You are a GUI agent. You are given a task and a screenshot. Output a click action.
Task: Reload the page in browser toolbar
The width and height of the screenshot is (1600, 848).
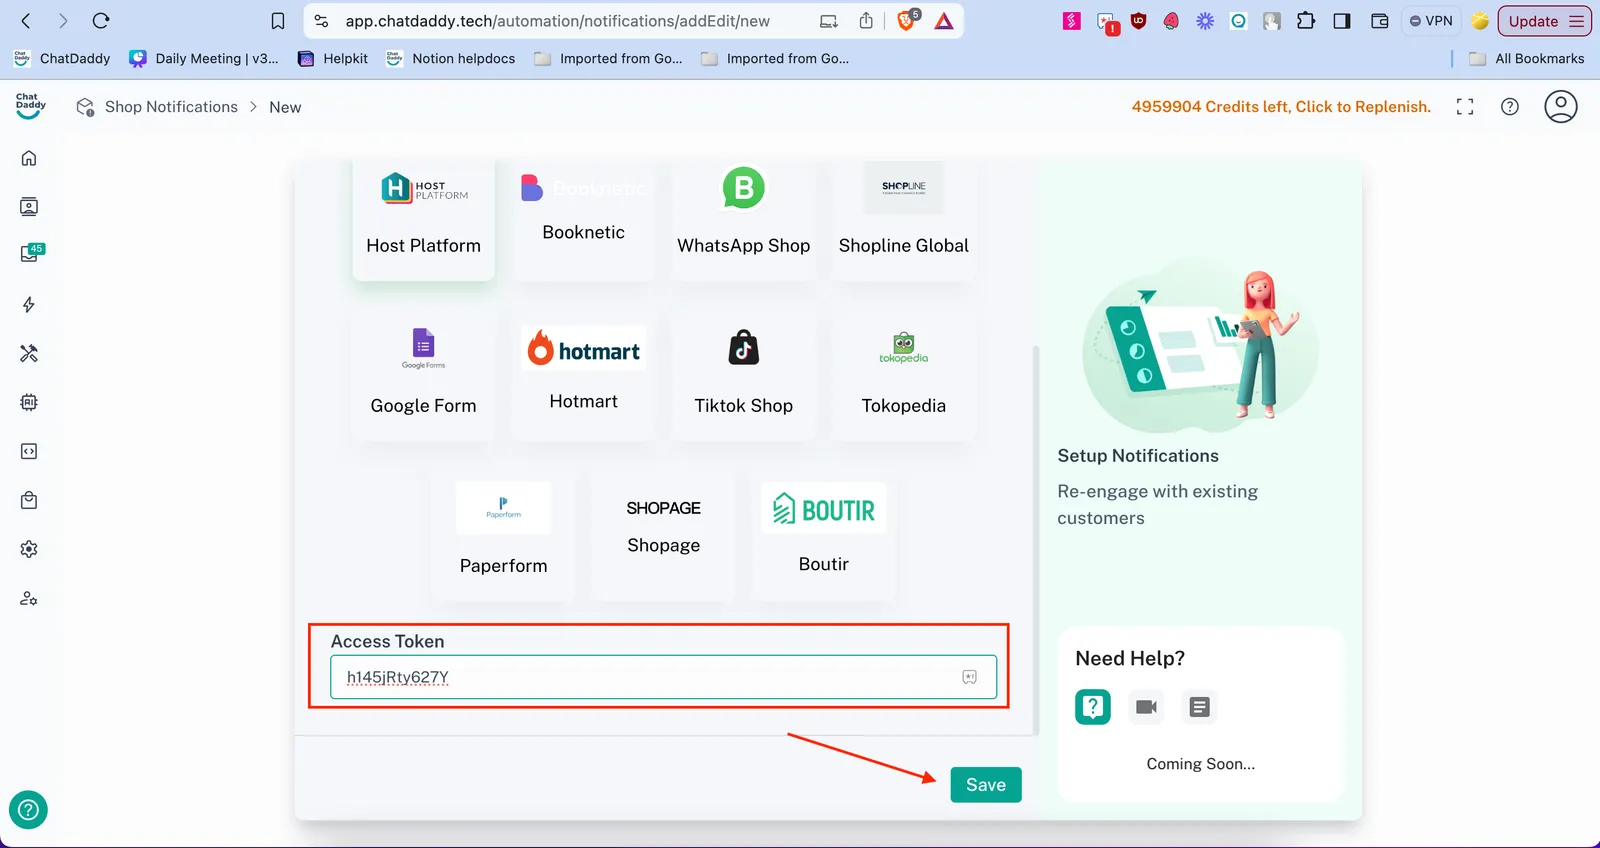[101, 21]
